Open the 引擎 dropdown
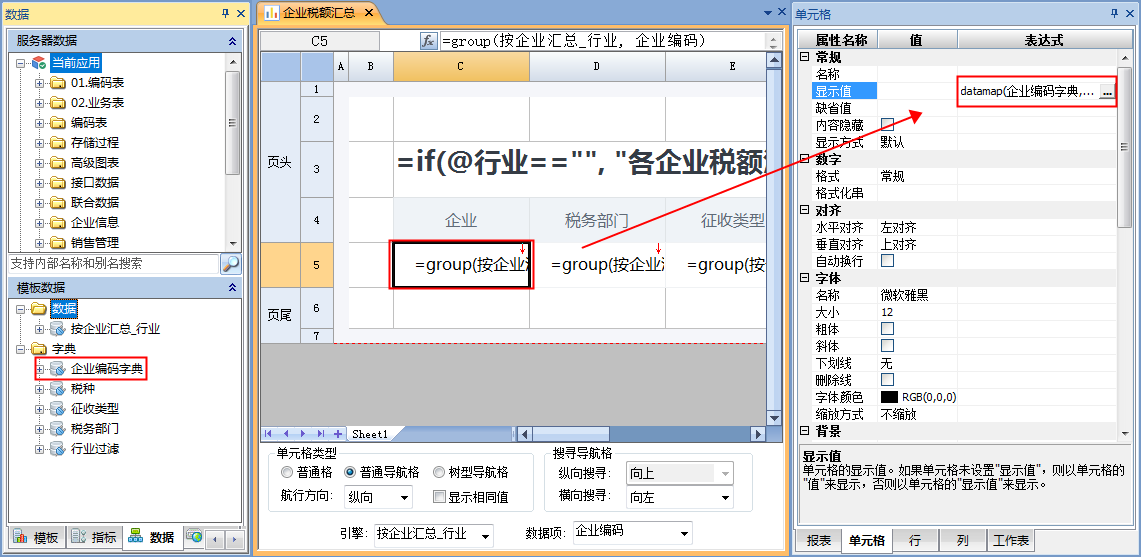This screenshot has height=557, width=1141. tap(485, 536)
